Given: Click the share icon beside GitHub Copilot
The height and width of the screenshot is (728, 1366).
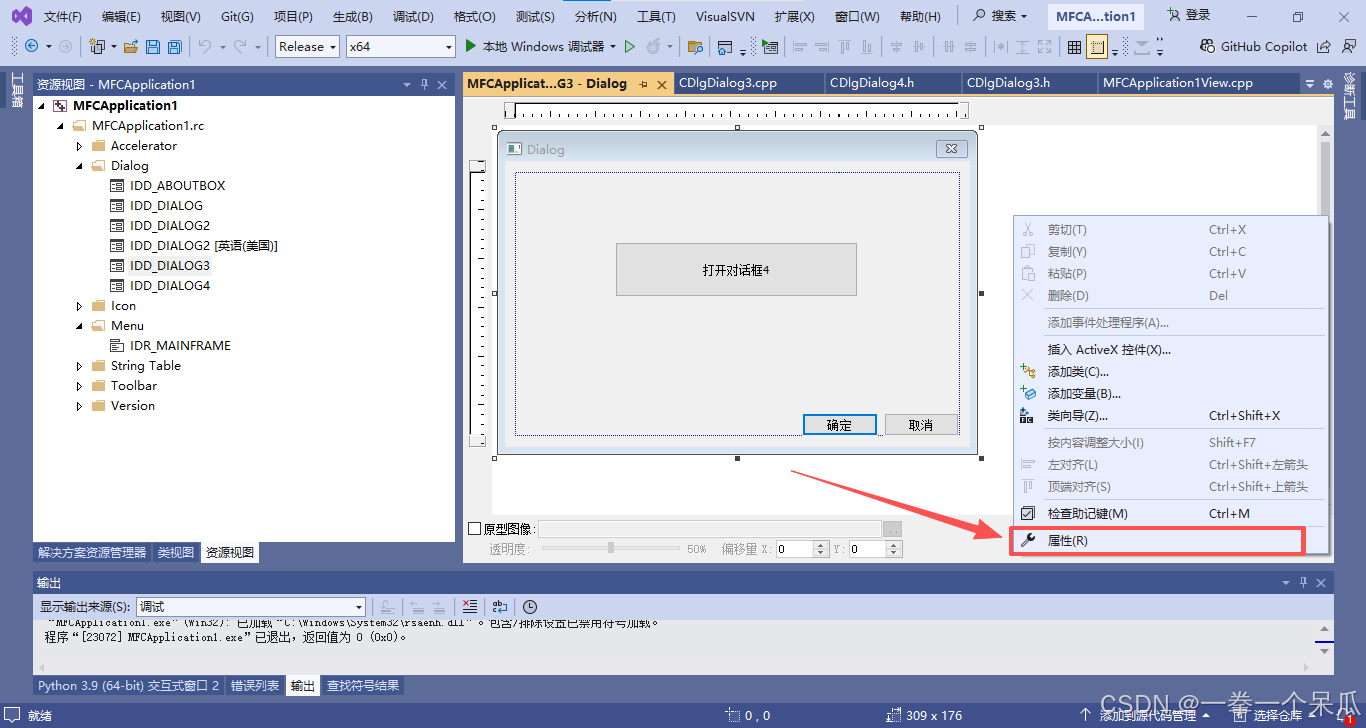Looking at the screenshot, I should point(1323,46).
